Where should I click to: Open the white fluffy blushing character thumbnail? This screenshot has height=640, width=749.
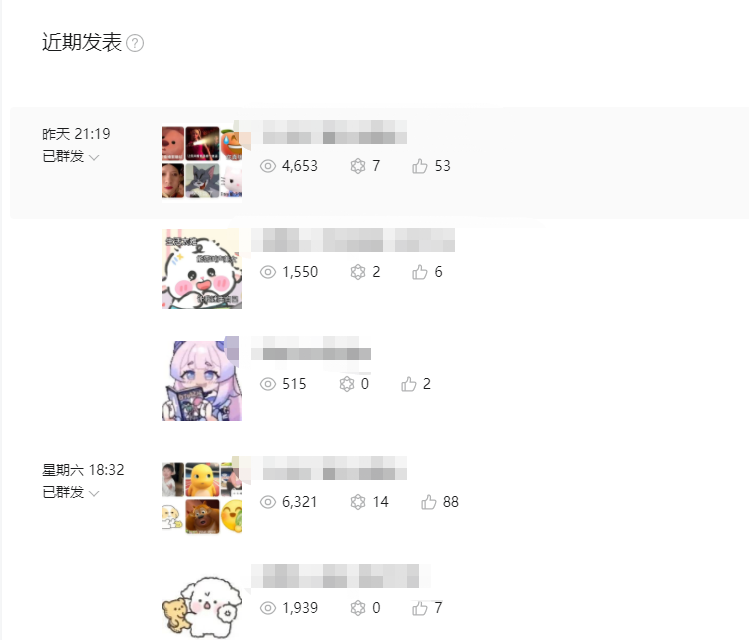(x=202, y=269)
